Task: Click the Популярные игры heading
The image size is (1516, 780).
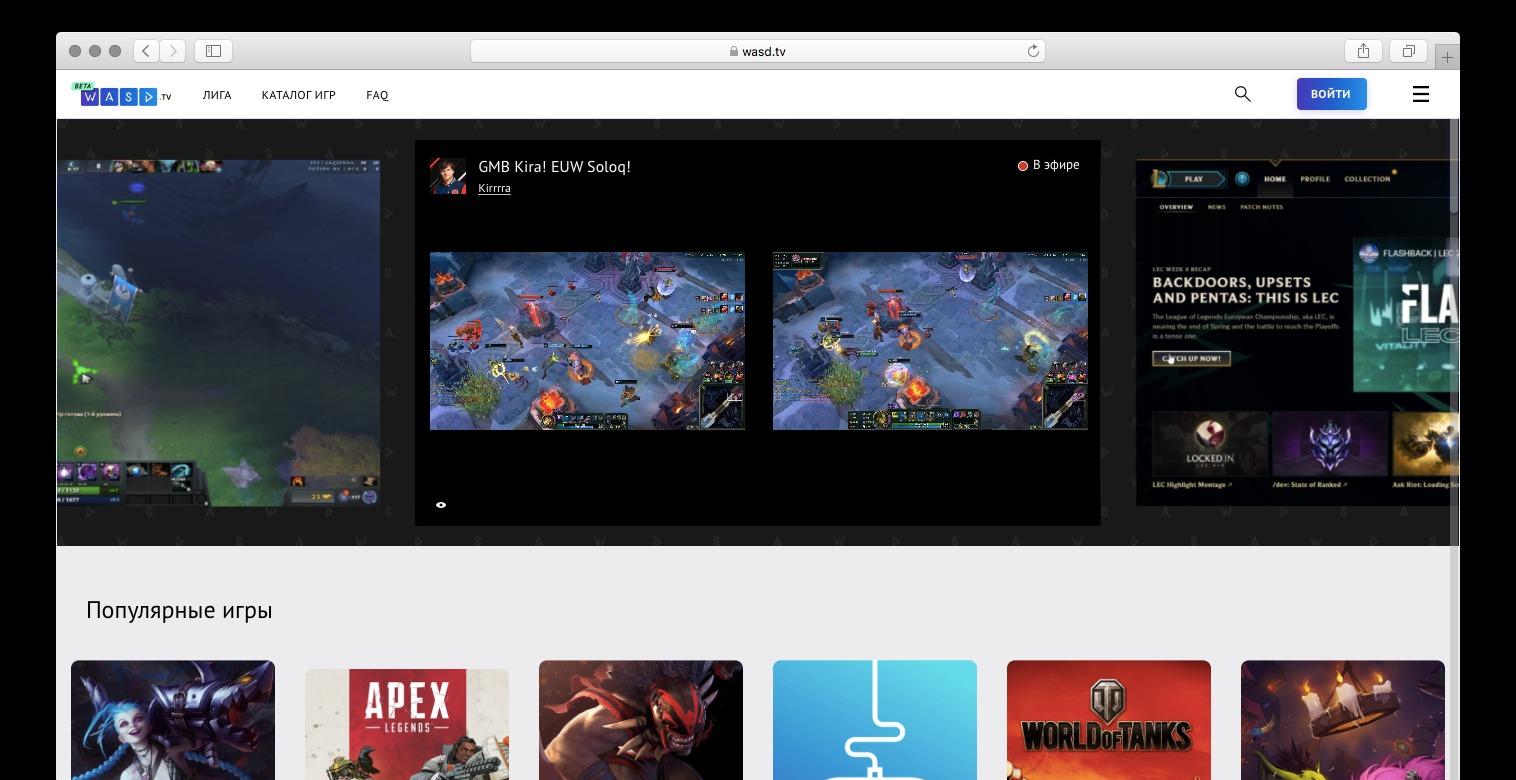Action: (179, 610)
